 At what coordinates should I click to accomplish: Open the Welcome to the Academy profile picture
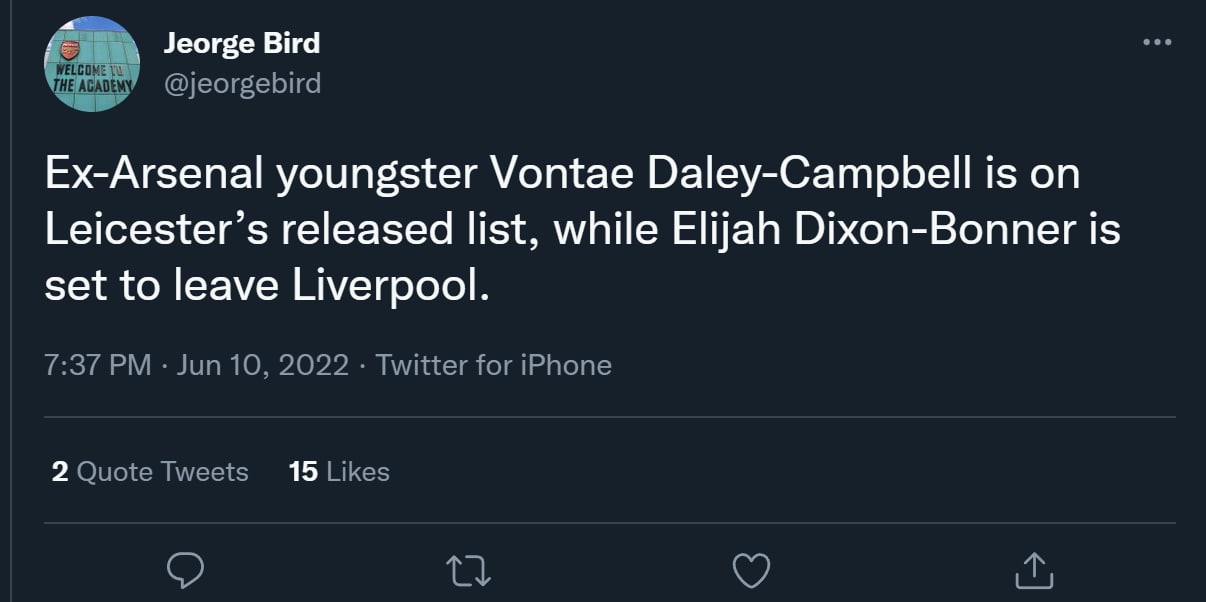[91, 64]
